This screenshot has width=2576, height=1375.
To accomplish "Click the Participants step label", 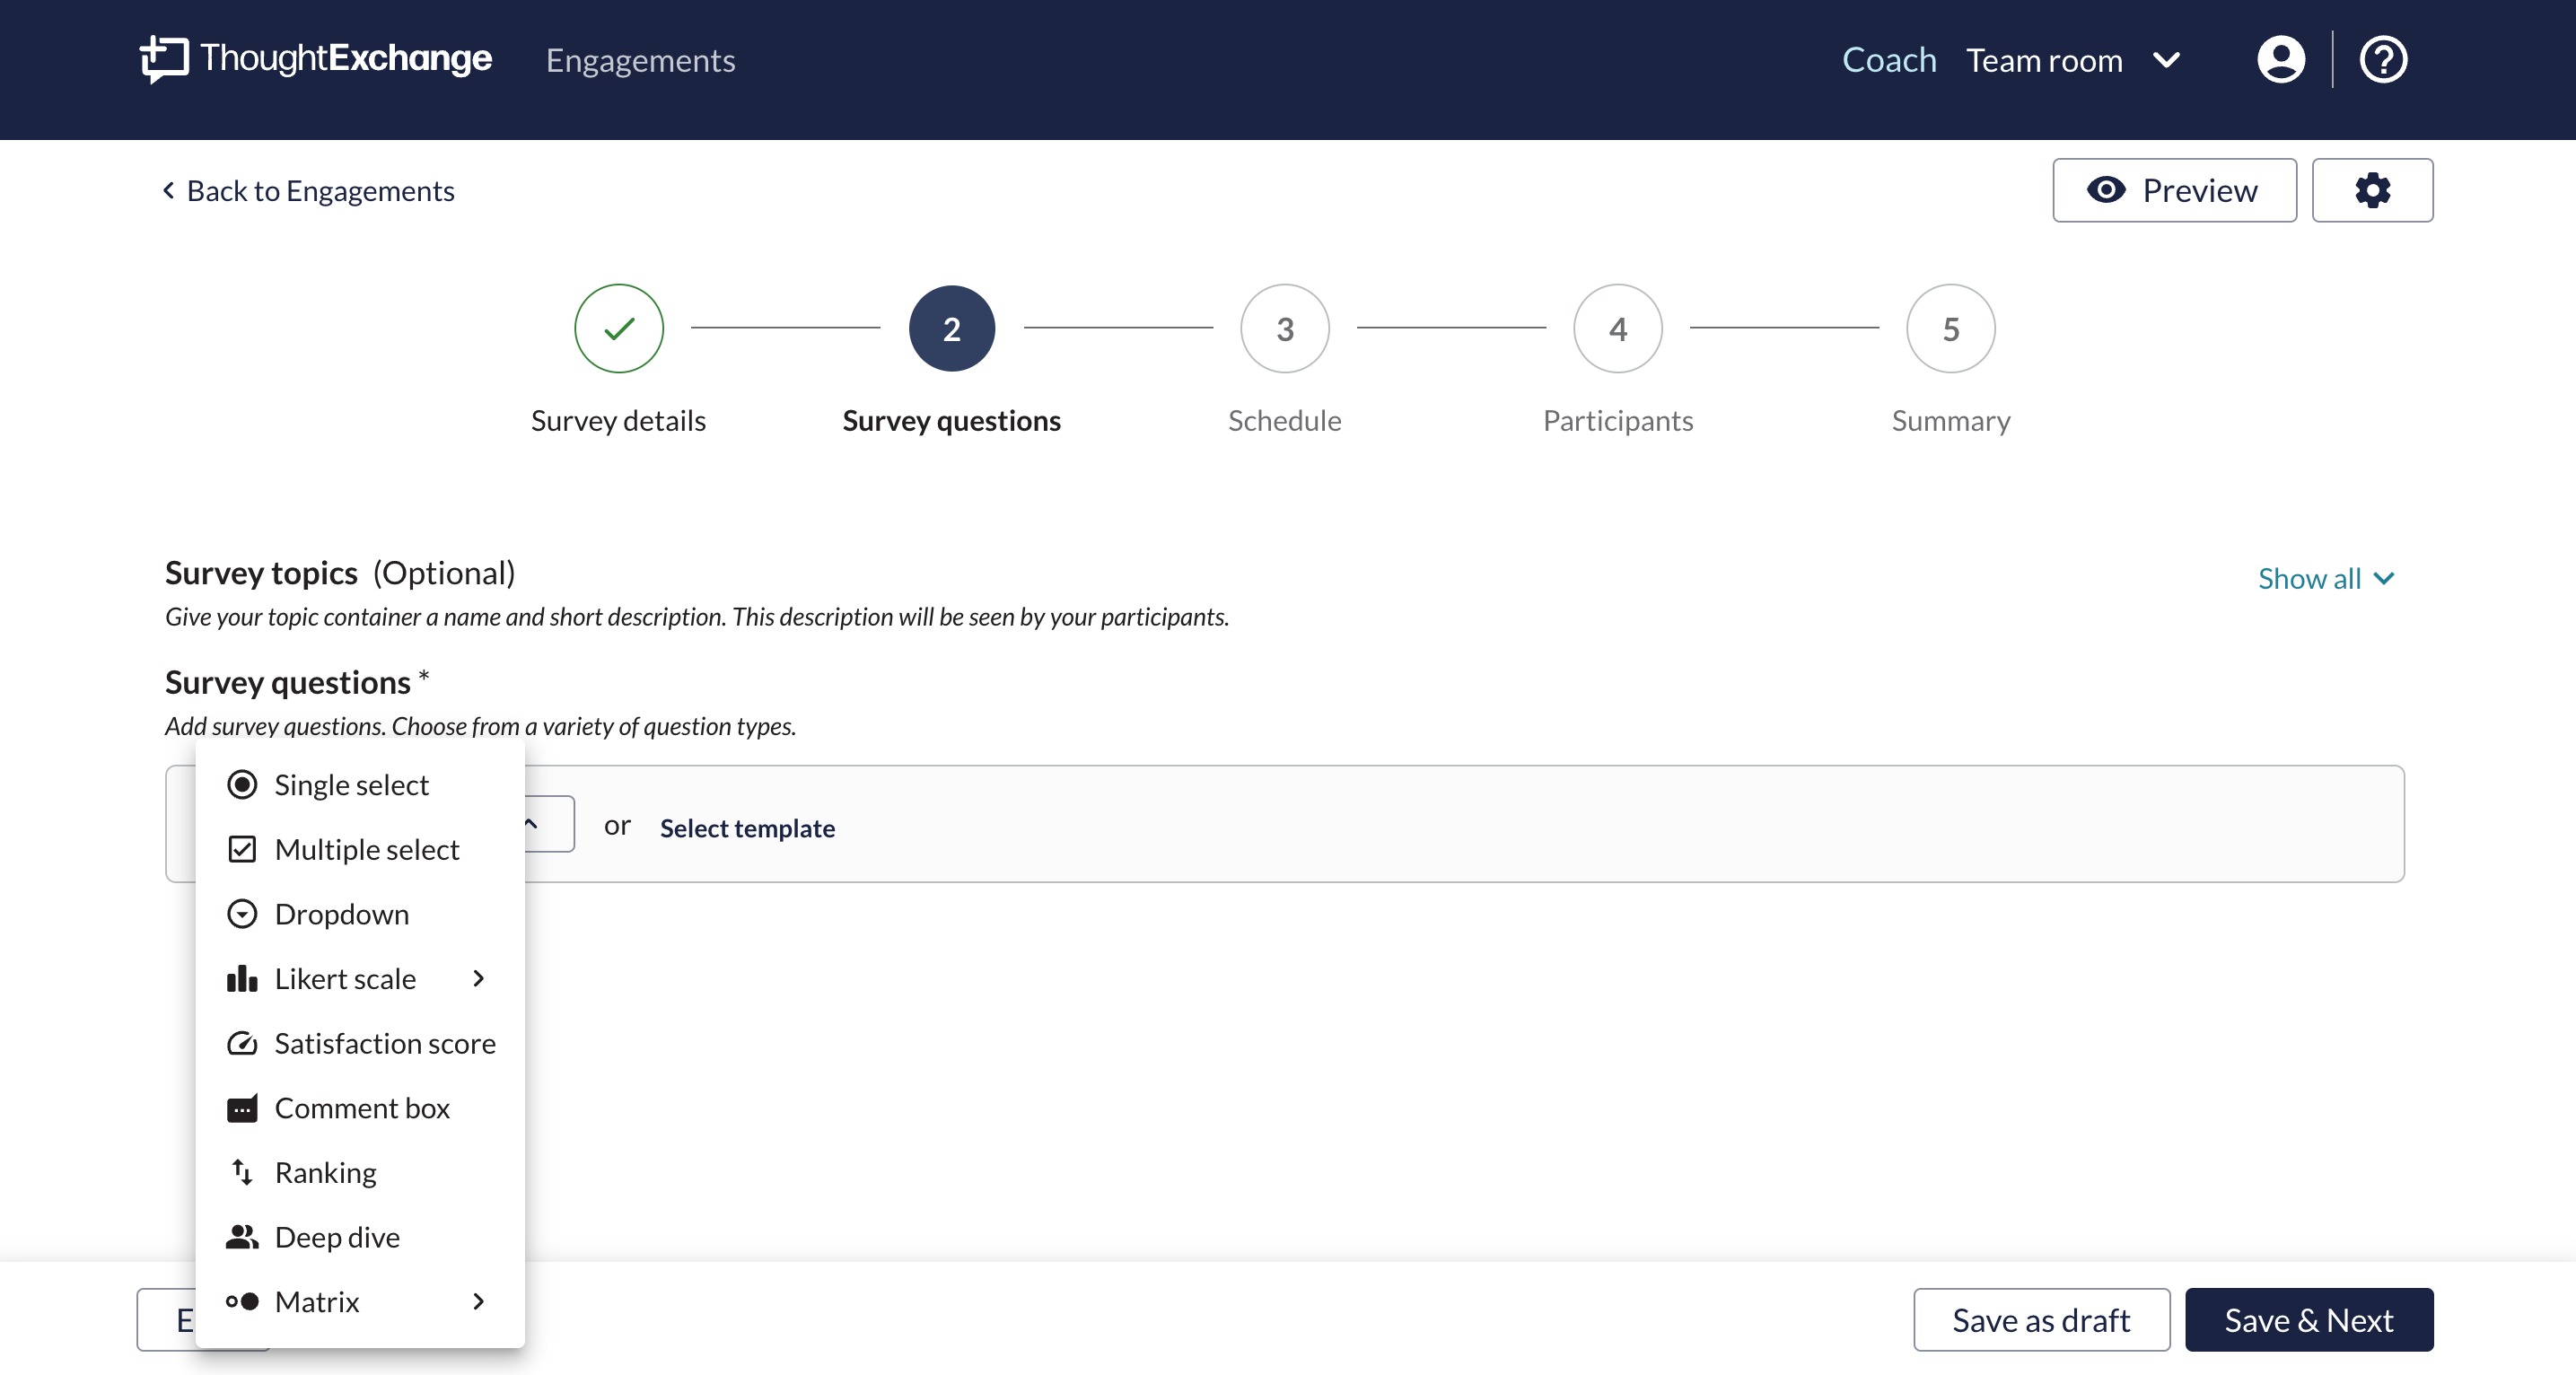I will pyautogui.click(x=1618, y=420).
